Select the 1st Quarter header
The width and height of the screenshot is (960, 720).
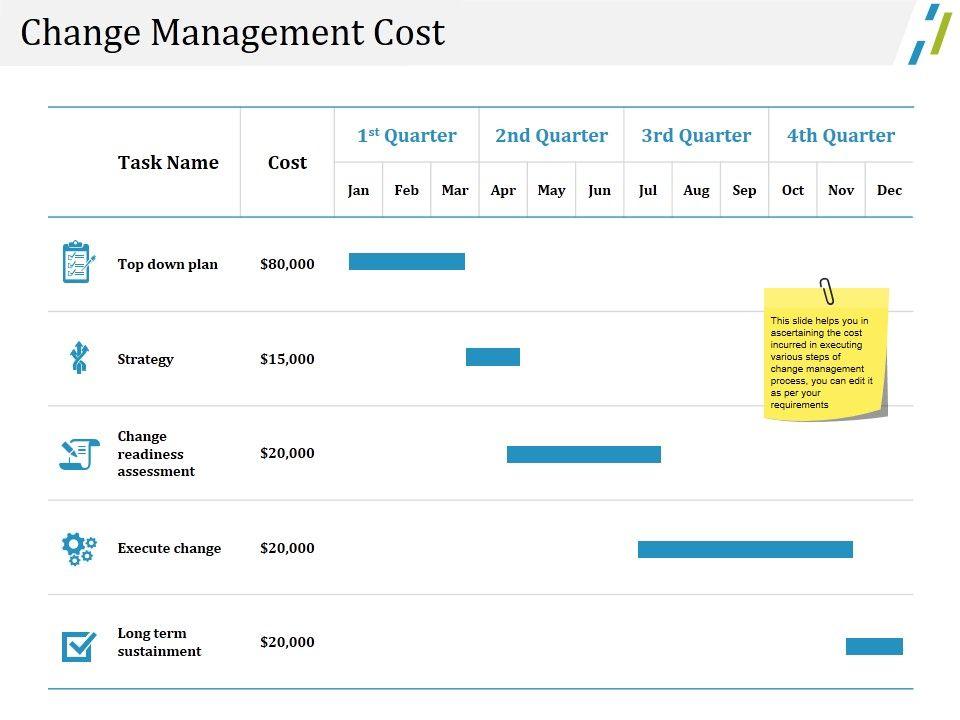(x=407, y=136)
